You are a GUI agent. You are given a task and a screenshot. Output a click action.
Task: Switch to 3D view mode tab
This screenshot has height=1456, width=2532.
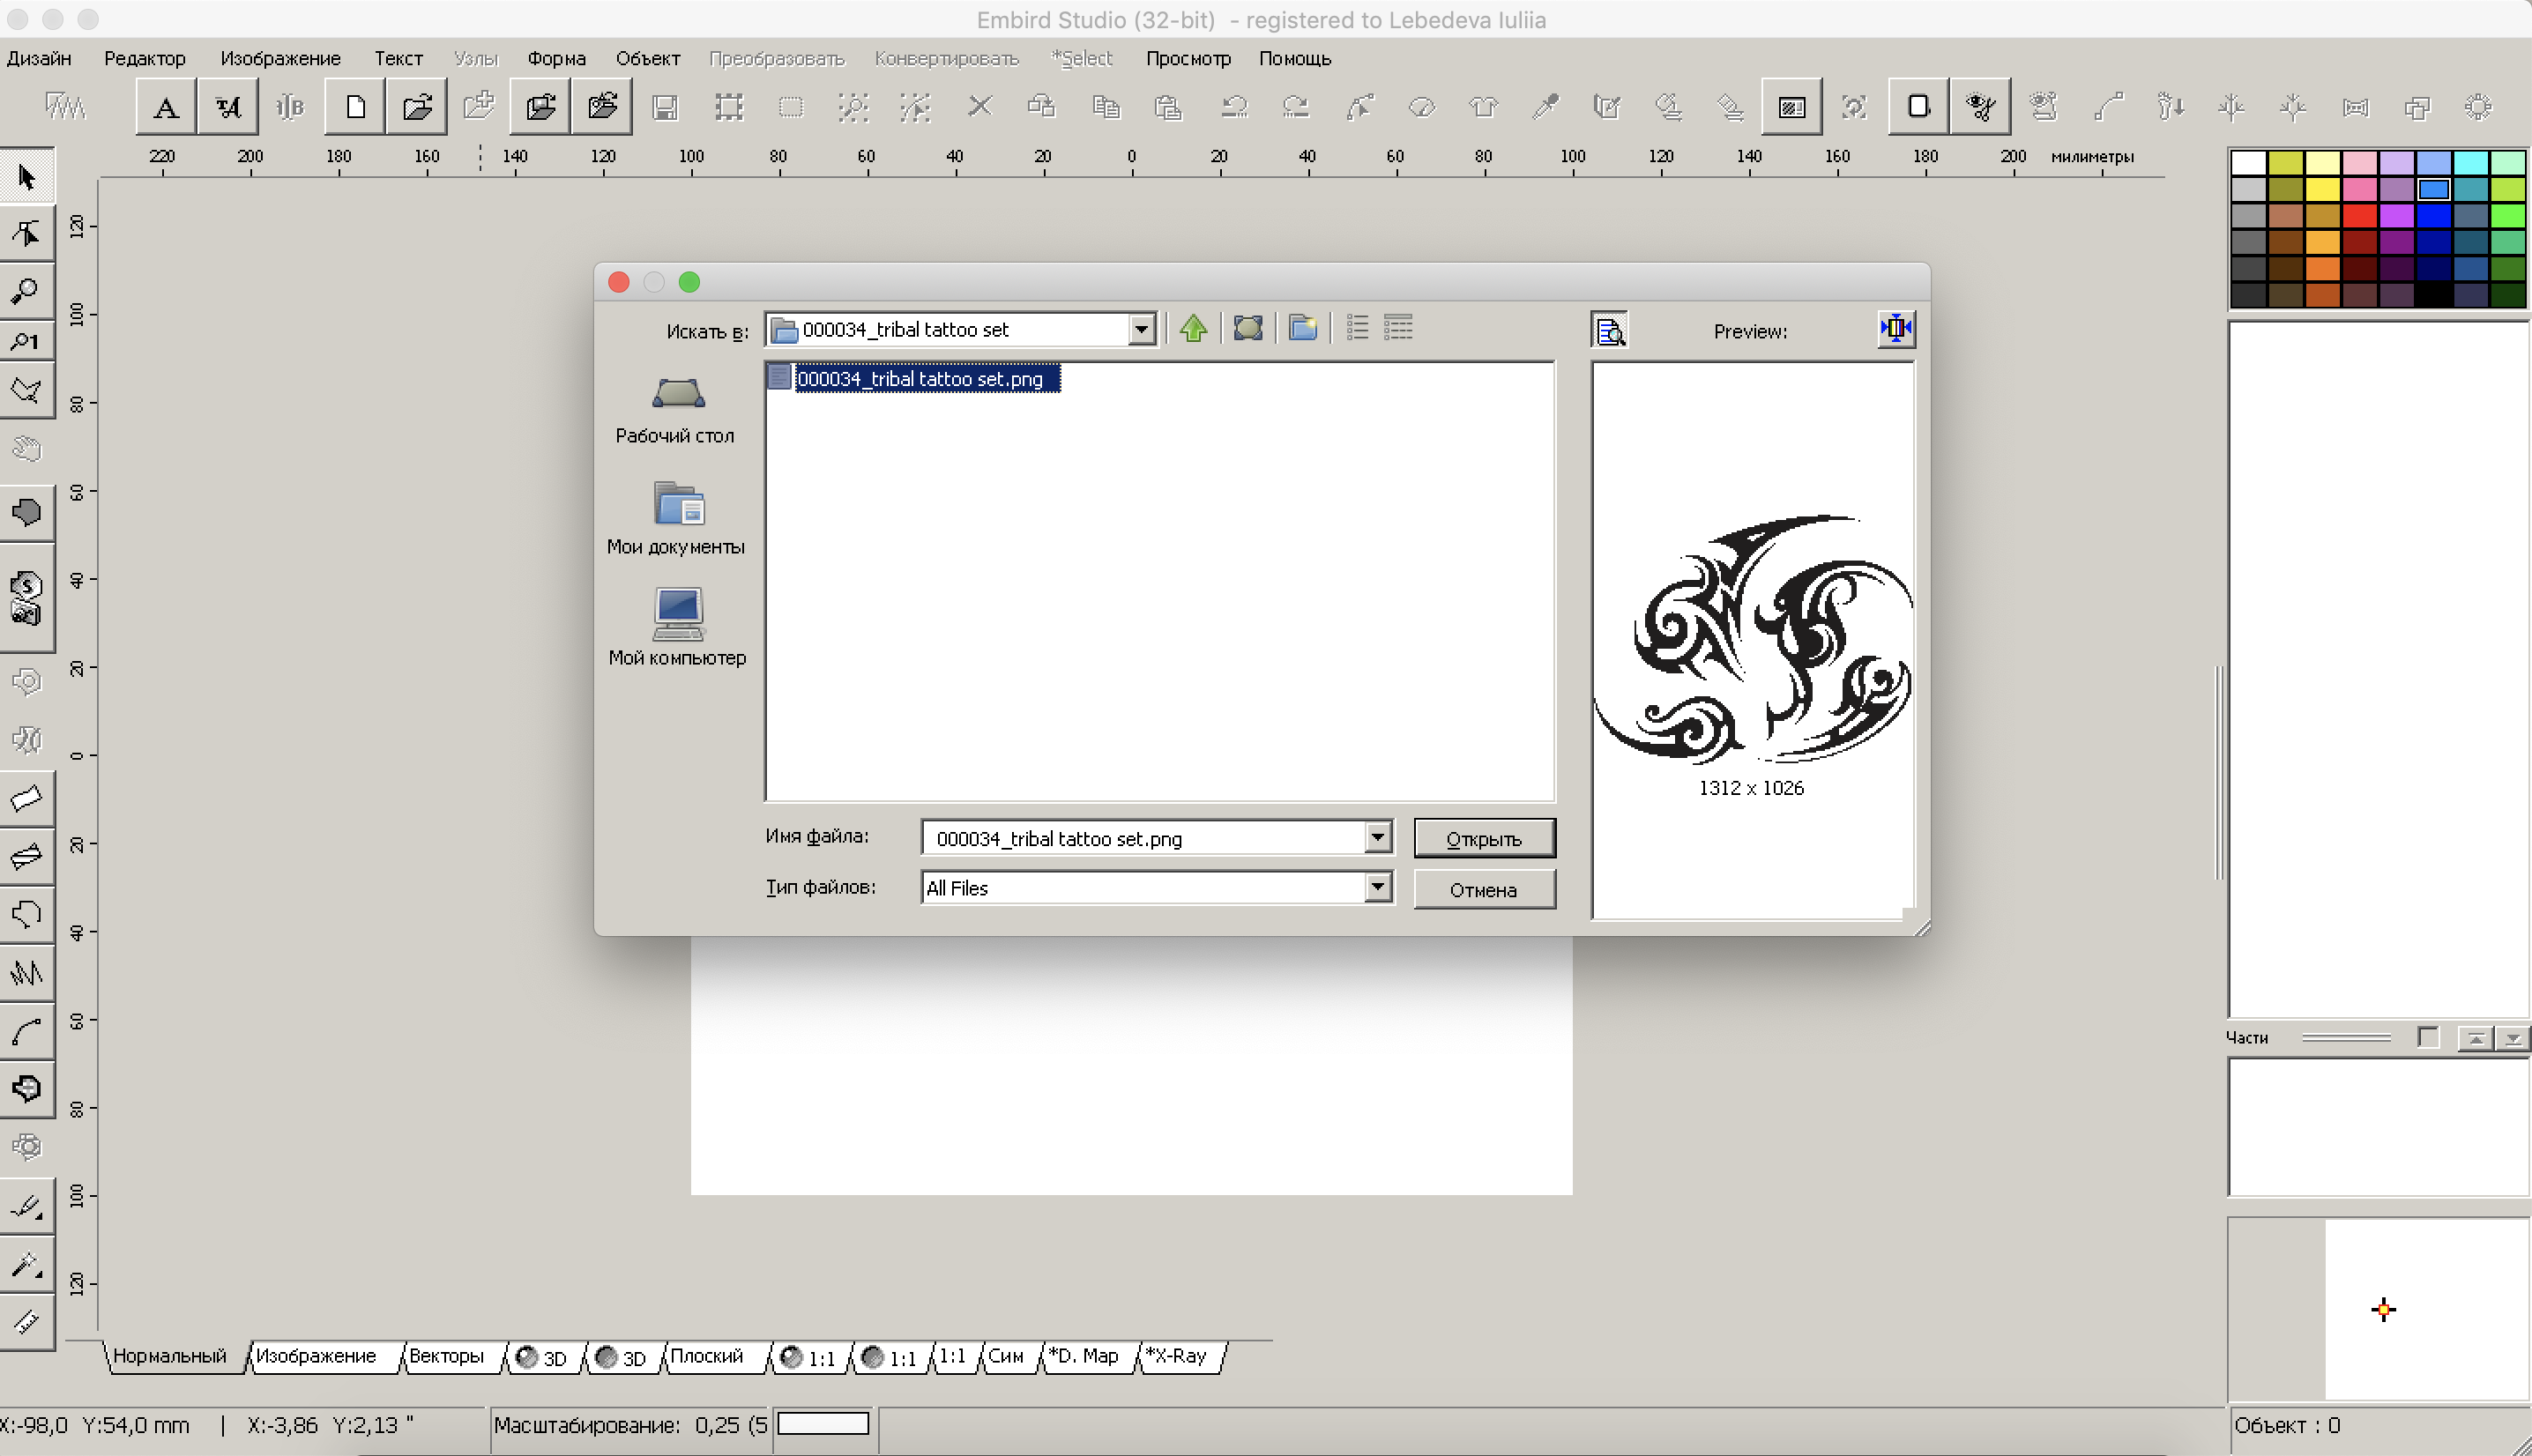pos(543,1357)
